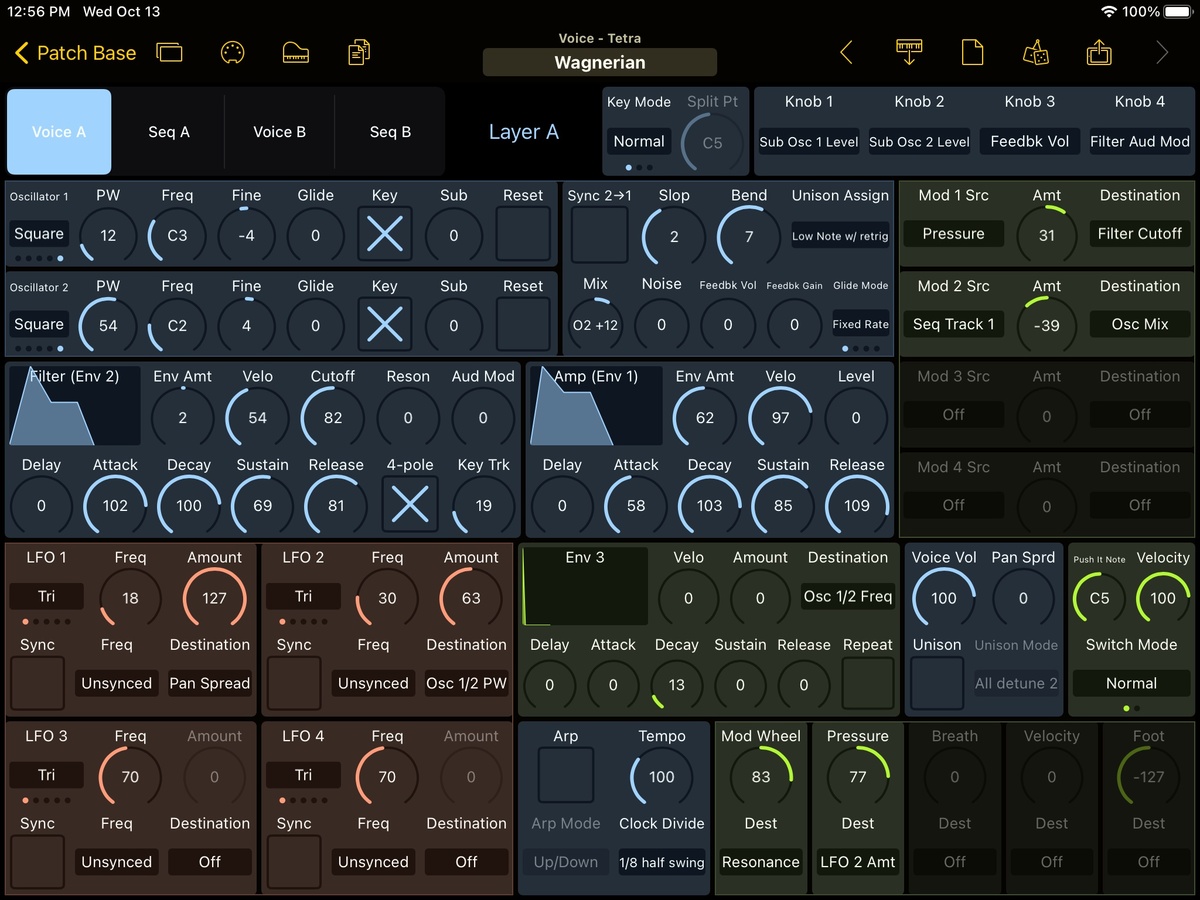Go to next patch arrow
The width and height of the screenshot is (1200, 900).
(1162, 53)
